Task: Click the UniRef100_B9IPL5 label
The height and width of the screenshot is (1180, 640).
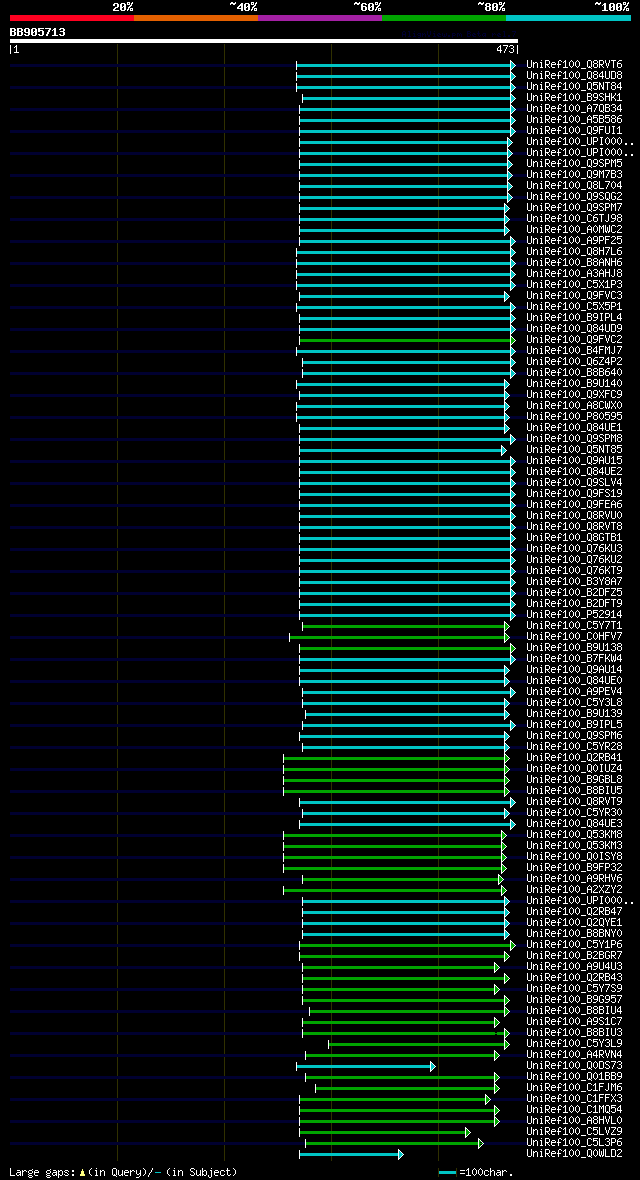Action: coord(574,725)
